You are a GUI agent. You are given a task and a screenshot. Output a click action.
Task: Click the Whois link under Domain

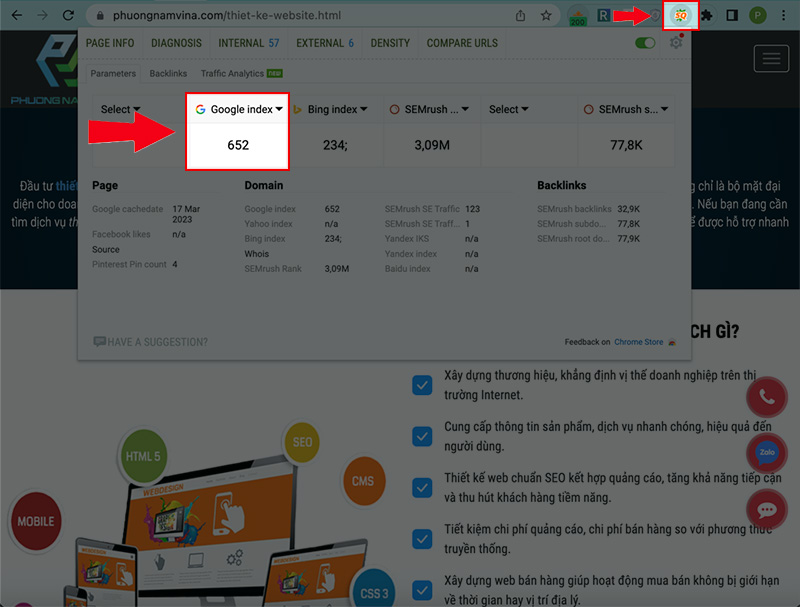(256, 254)
